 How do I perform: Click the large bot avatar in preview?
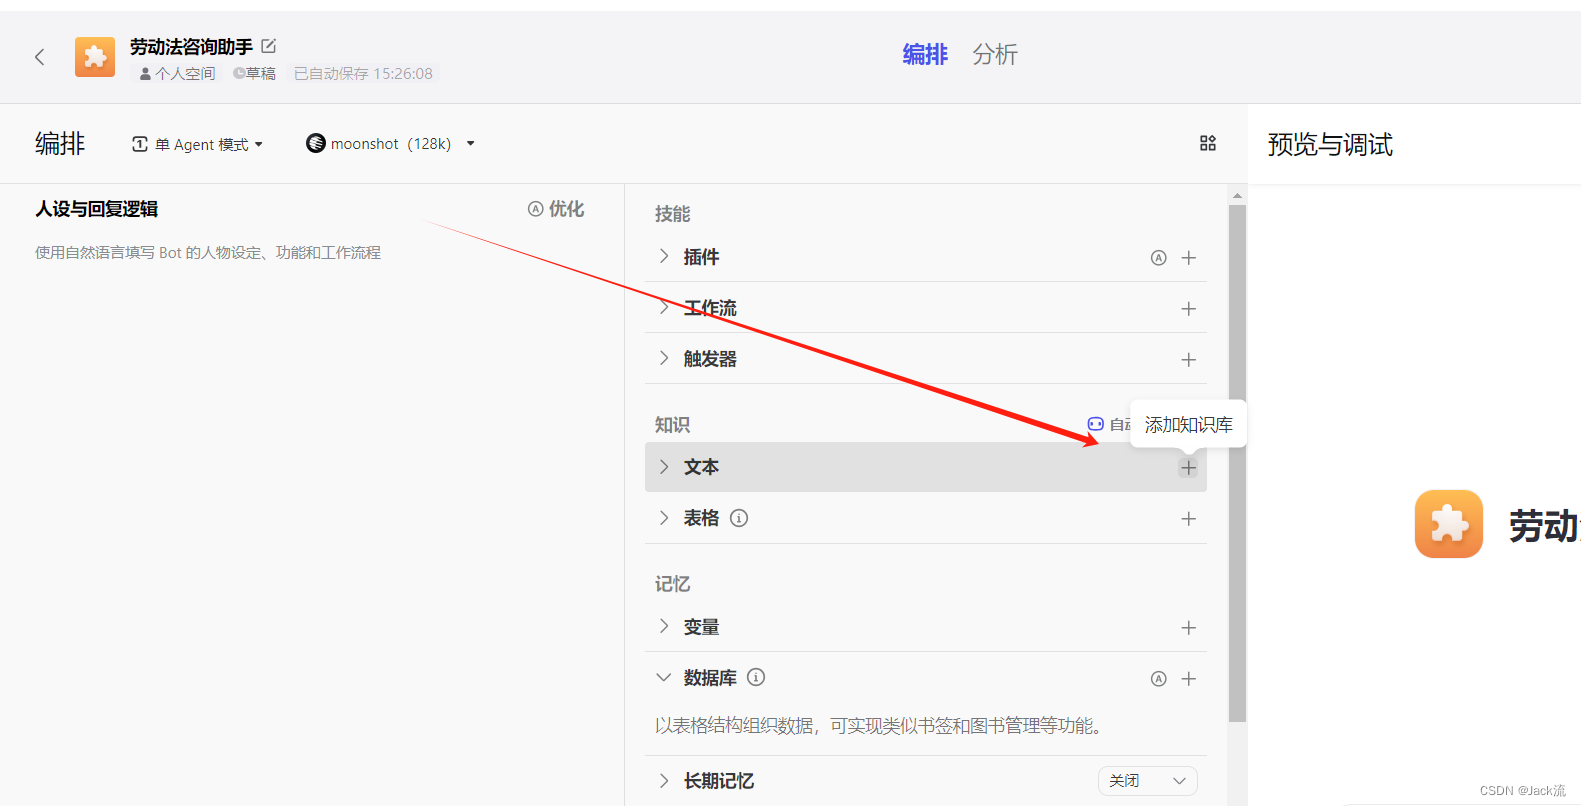coord(1449,524)
